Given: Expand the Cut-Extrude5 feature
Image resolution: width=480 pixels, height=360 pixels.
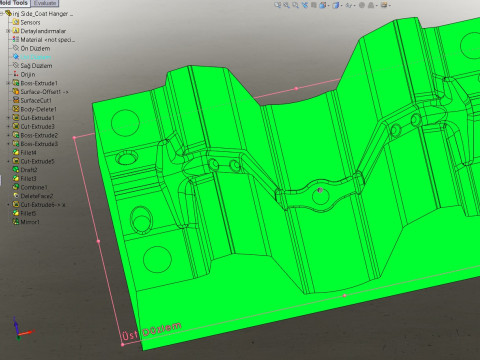Looking at the screenshot, I should (x=8, y=161).
